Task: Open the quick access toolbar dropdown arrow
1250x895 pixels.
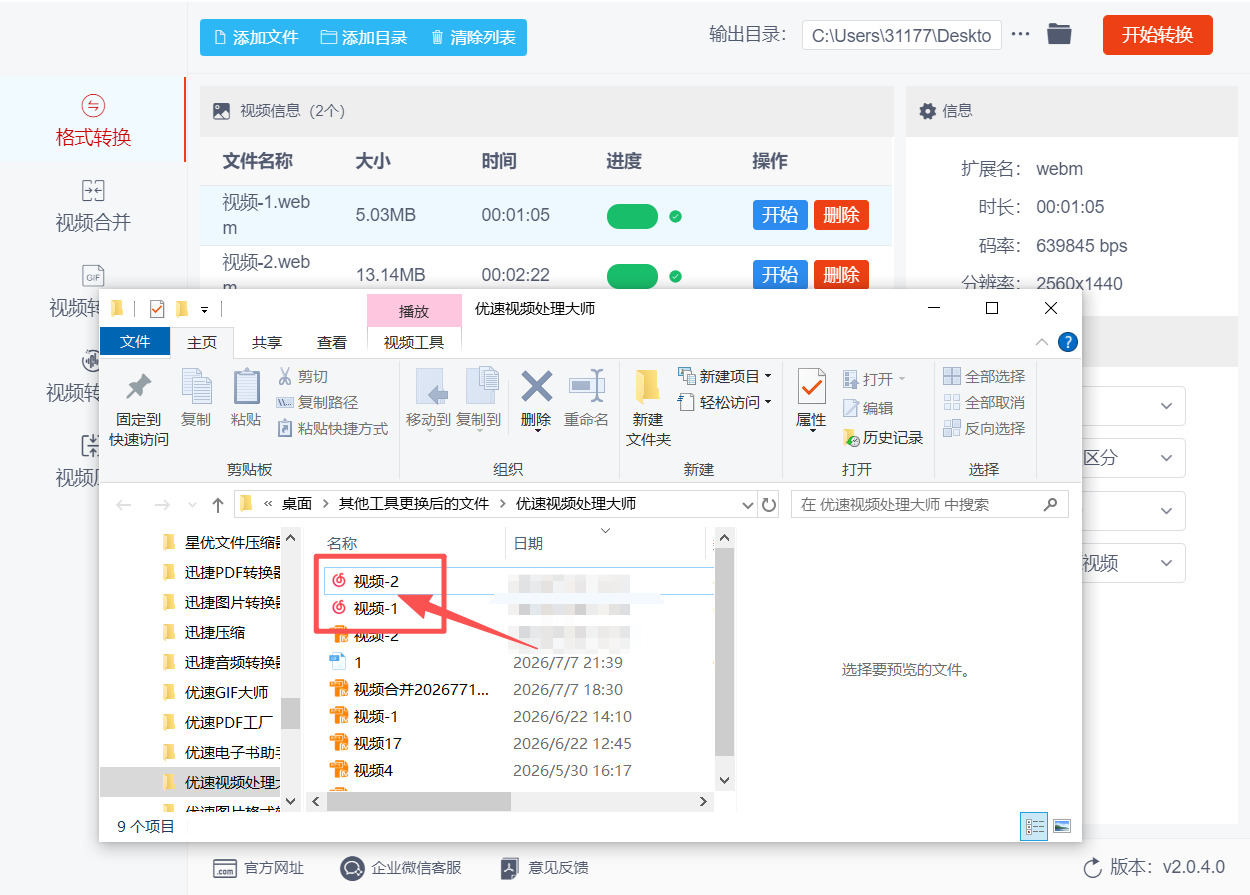Action: coord(205,309)
